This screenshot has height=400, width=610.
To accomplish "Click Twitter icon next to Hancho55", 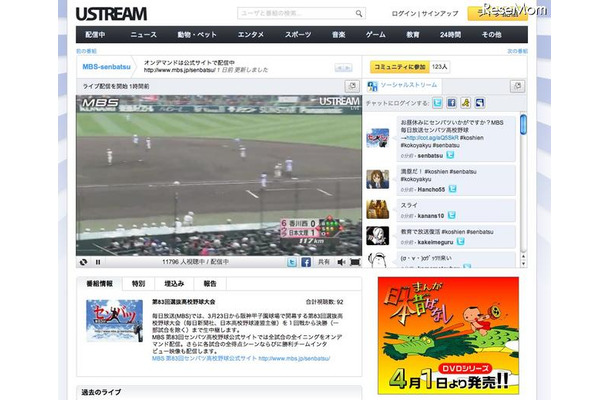I will click(452, 189).
